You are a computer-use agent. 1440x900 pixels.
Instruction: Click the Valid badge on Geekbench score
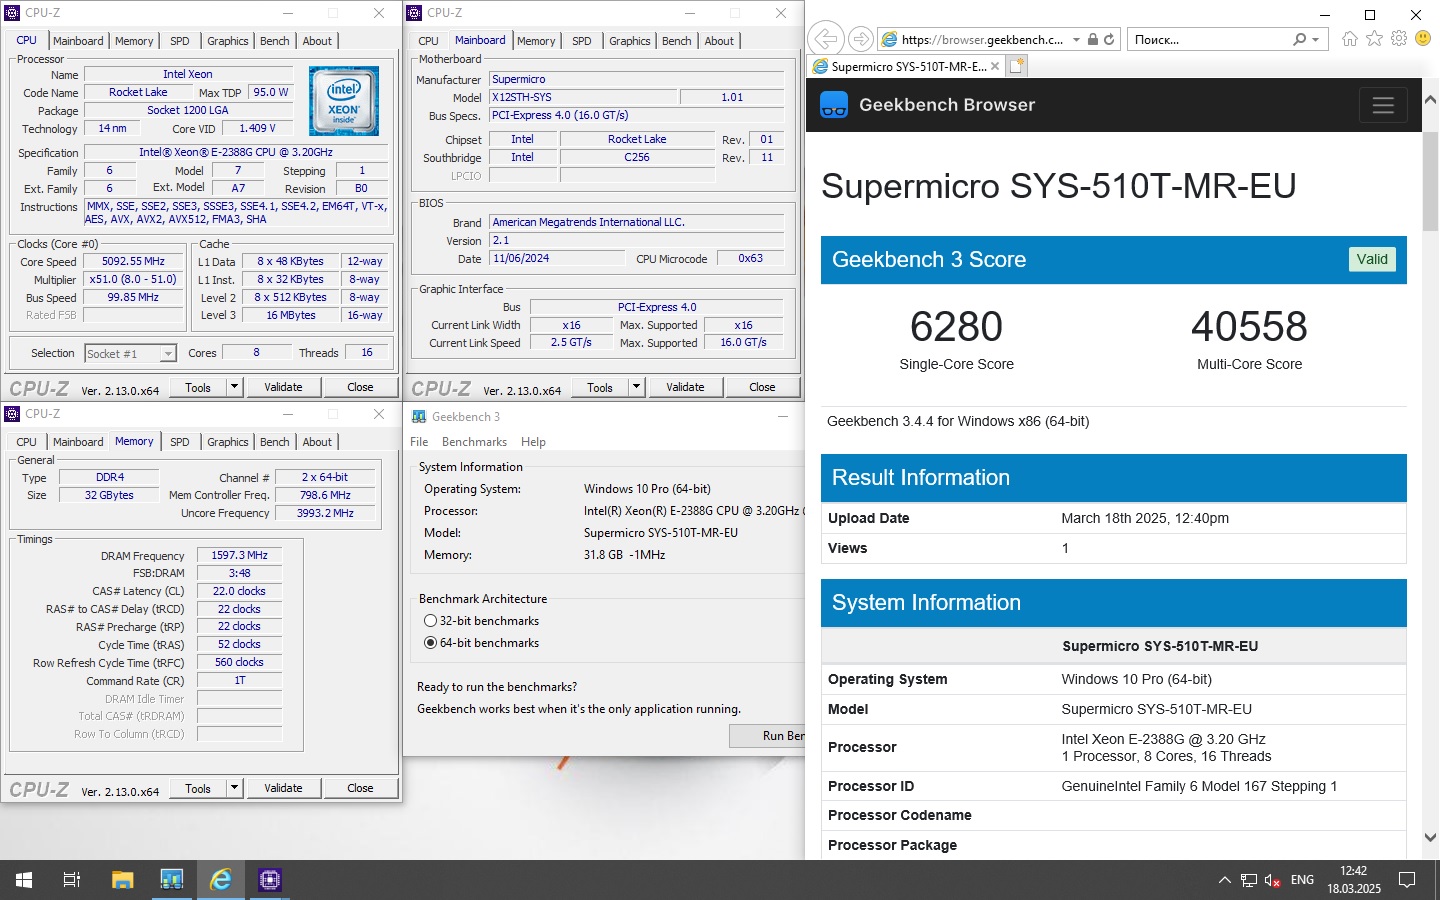tap(1372, 259)
